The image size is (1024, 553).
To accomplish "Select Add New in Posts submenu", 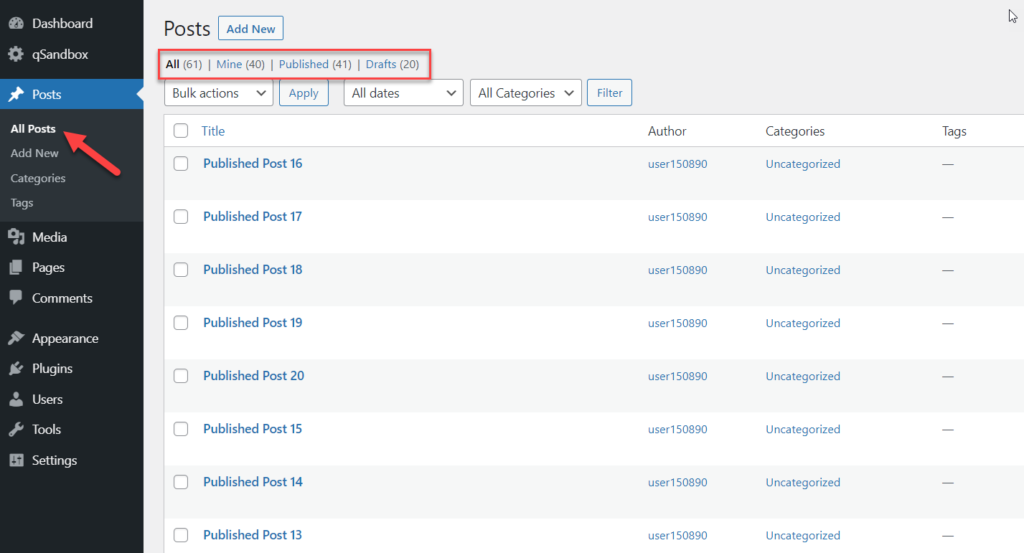I will click(34, 153).
